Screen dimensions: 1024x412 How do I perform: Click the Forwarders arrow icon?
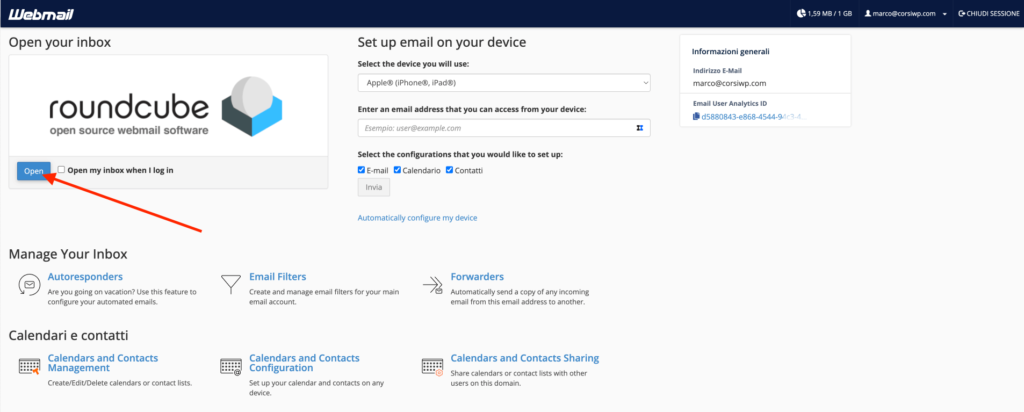coord(433,285)
